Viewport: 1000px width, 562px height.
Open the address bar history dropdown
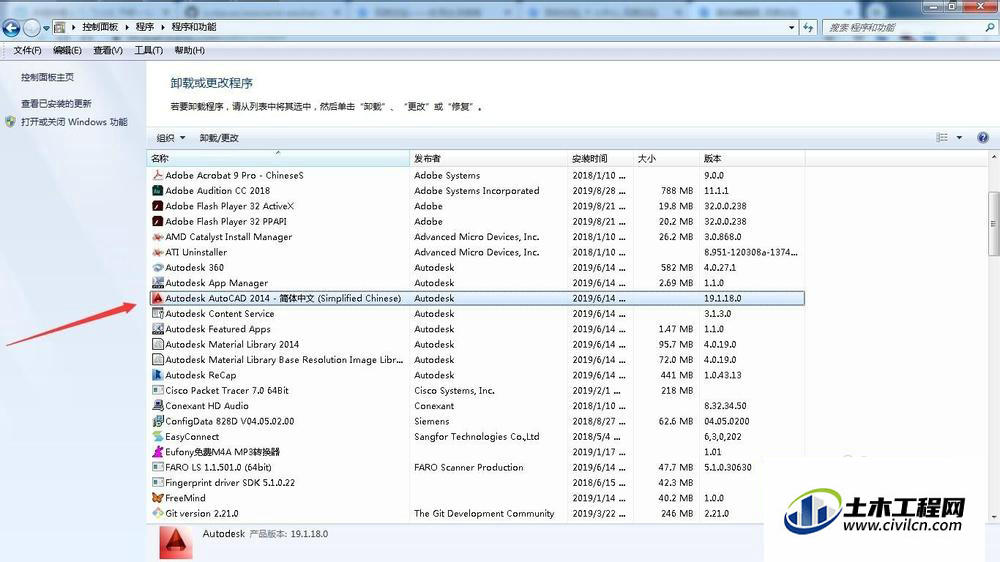tap(791, 27)
